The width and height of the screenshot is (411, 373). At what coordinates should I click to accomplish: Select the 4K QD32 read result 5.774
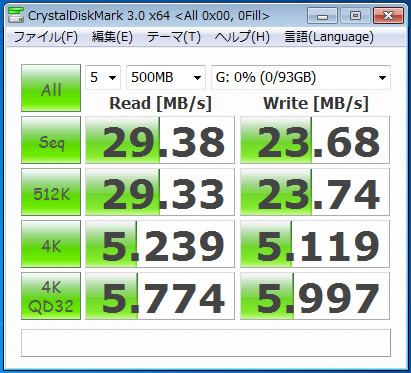[x=160, y=296]
